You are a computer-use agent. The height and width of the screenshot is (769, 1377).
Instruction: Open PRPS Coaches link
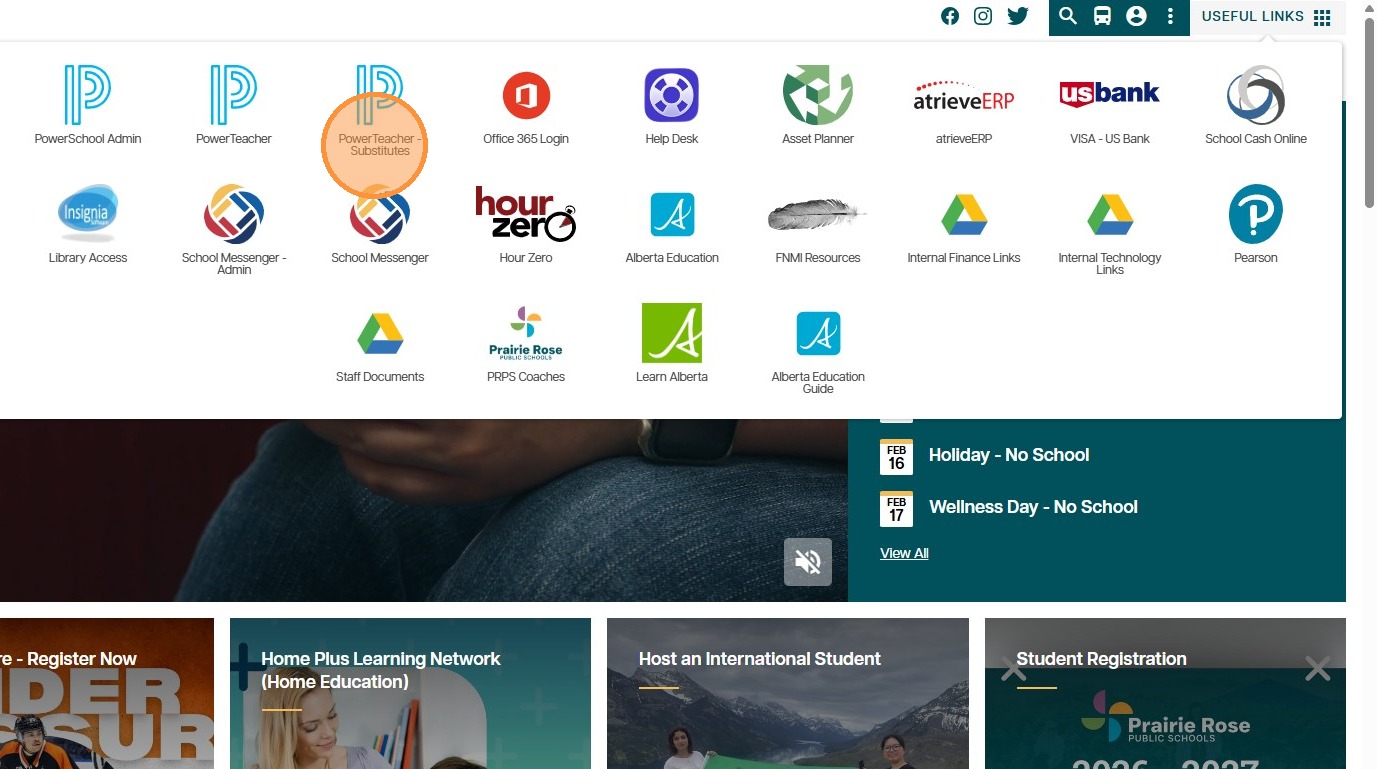coord(526,343)
